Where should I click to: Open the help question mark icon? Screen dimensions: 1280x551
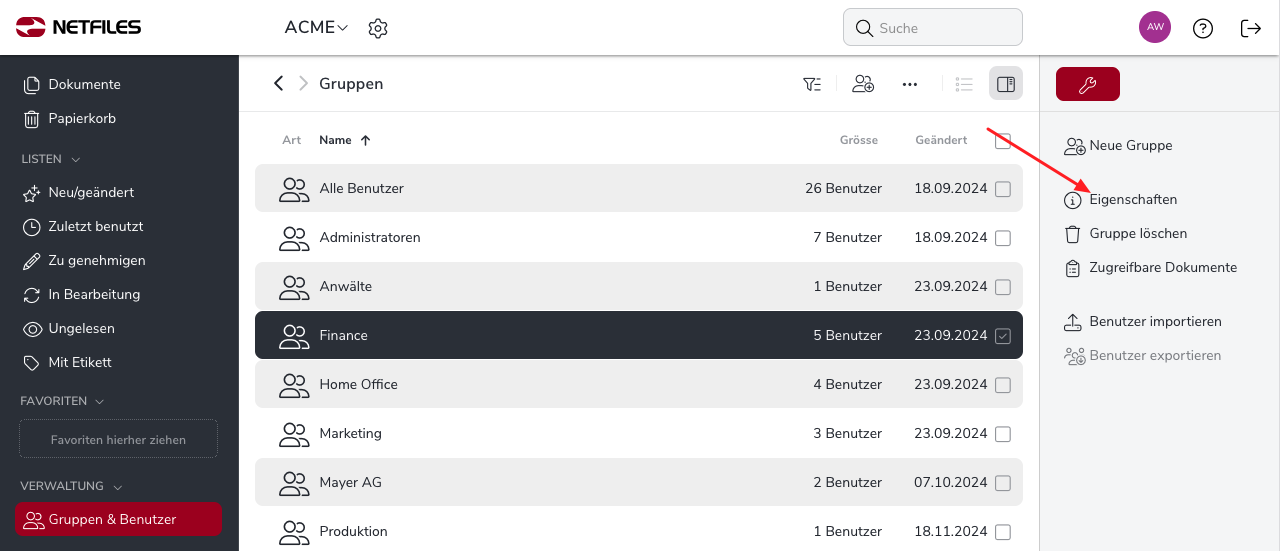pyautogui.click(x=1203, y=28)
